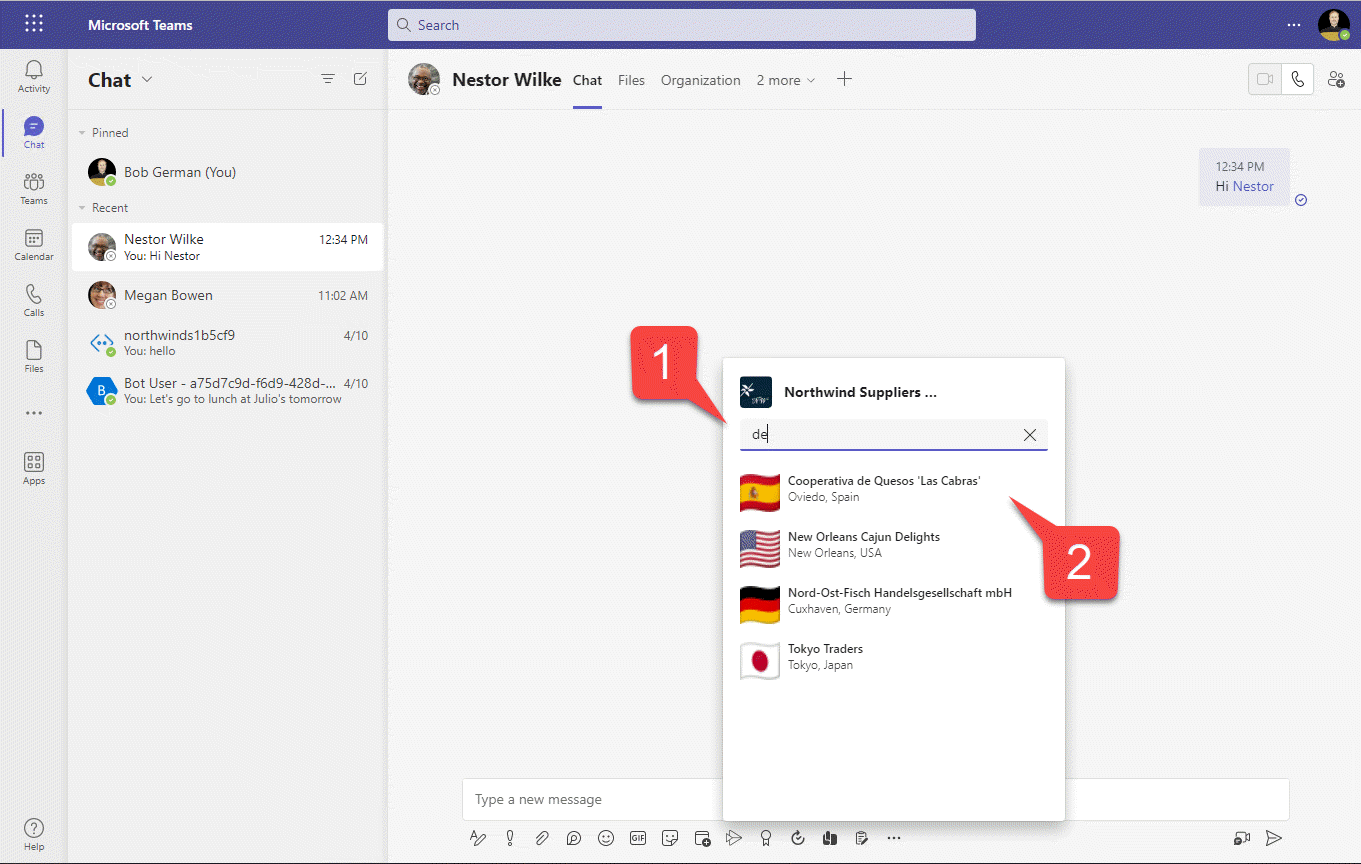Screen dimensions: 1361x864
Task: Expand the 2 more tabs dropdown
Action: tap(786, 80)
